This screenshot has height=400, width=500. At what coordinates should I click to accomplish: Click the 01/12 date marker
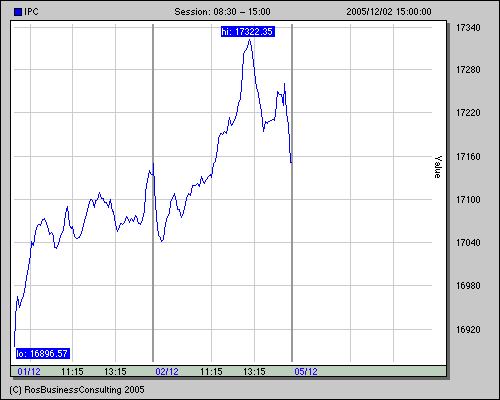click(29, 372)
